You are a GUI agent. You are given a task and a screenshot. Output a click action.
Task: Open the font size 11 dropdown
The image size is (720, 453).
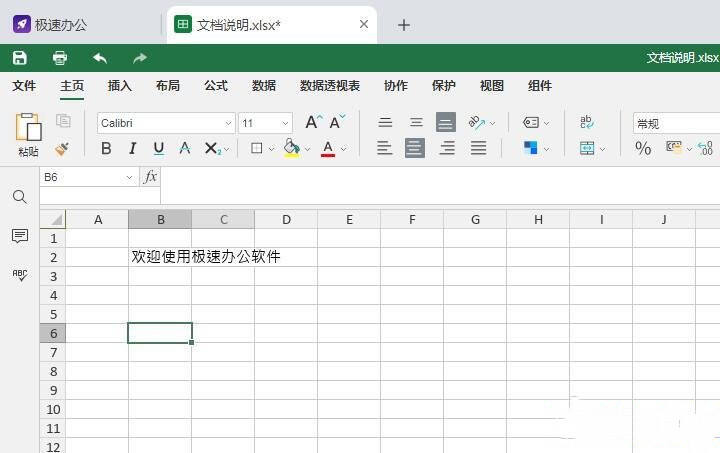coord(285,123)
